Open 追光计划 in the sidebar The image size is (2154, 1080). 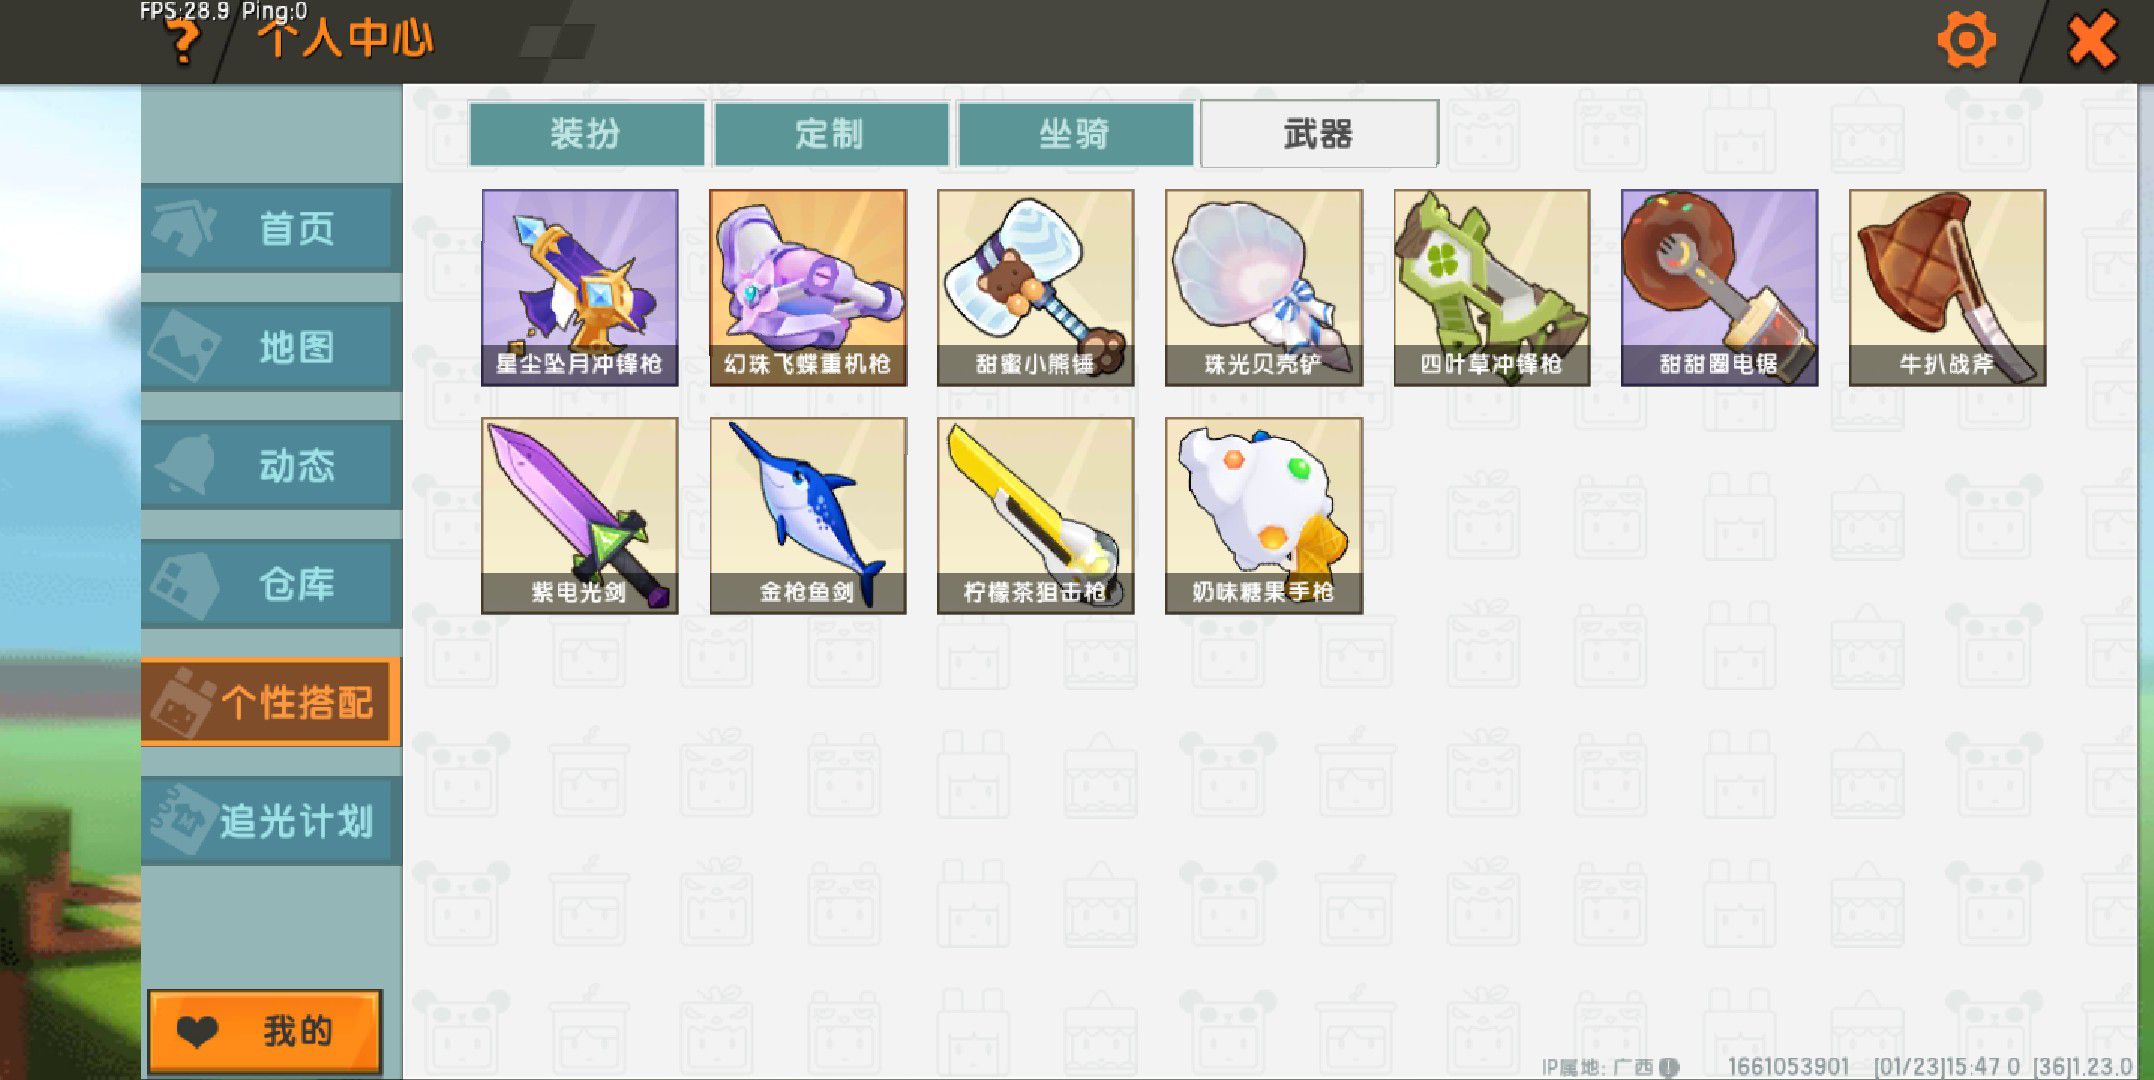click(271, 821)
